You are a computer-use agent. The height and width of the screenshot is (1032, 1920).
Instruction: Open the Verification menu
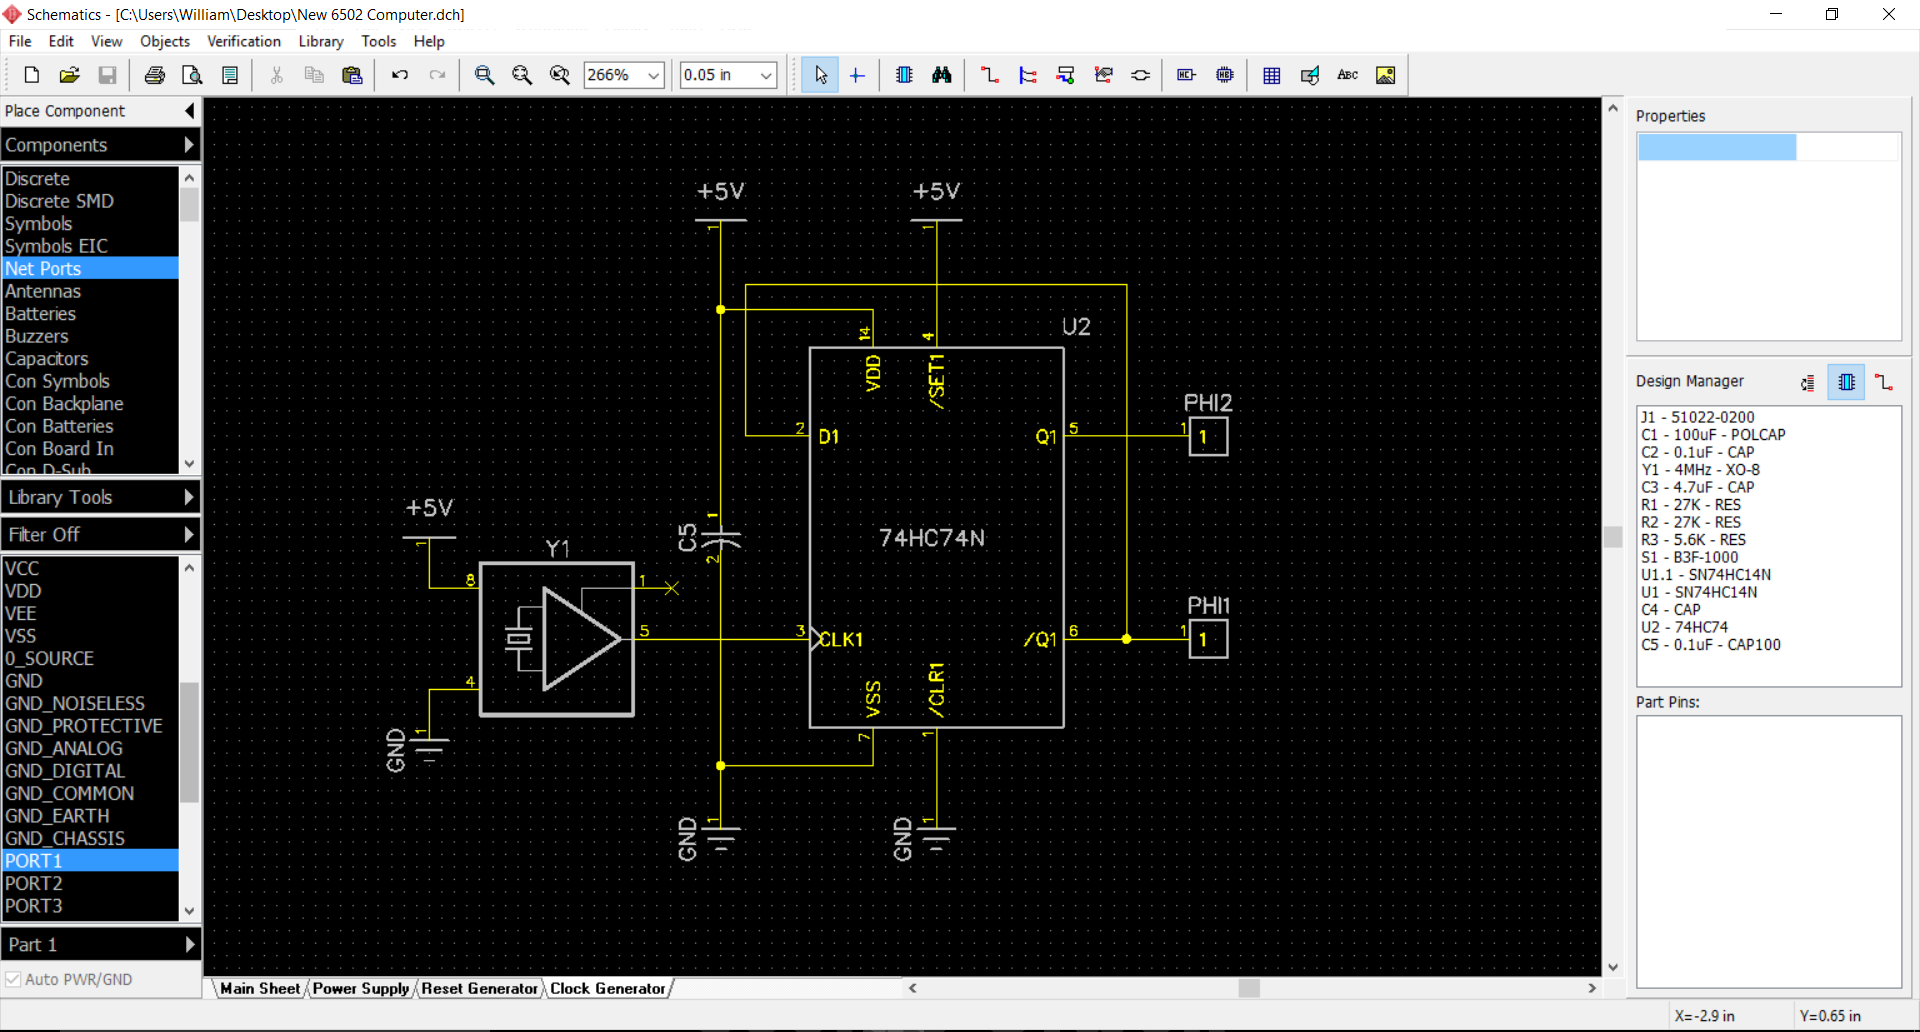[x=243, y=41]
